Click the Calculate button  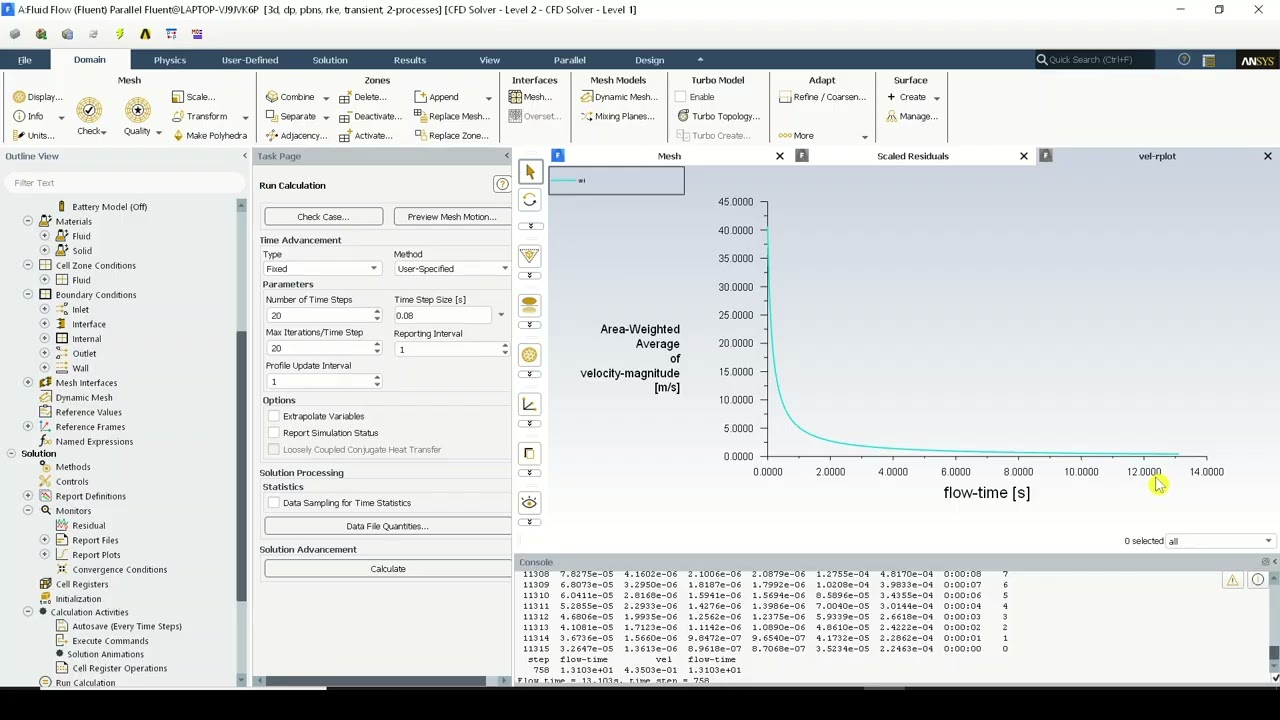click(x=387, y=569)
